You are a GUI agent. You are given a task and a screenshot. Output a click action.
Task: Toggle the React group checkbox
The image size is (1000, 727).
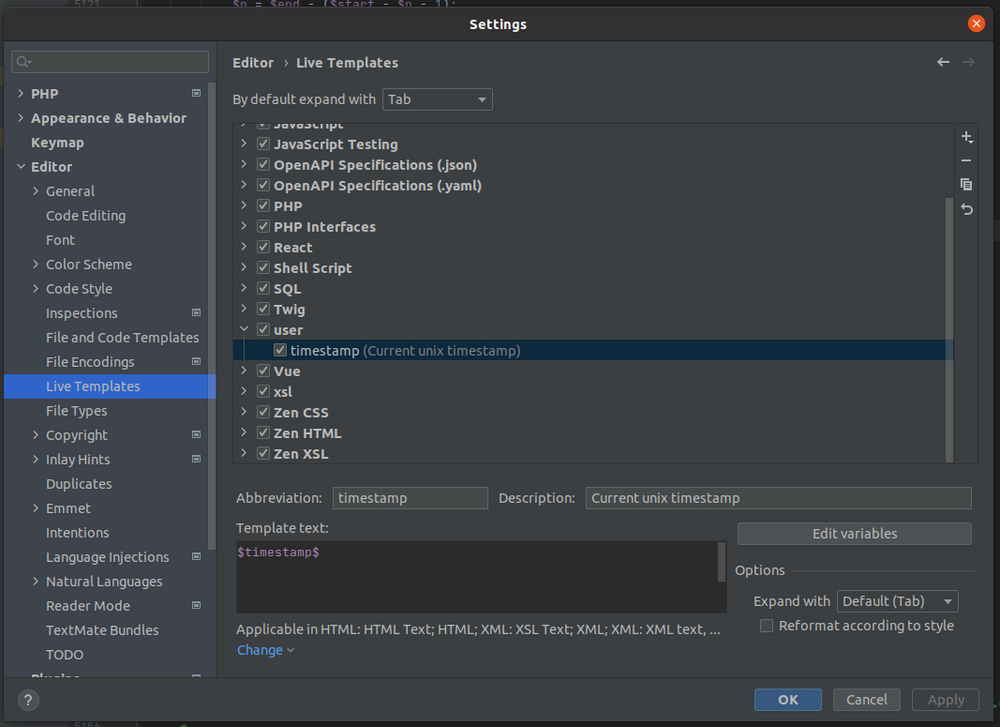pyautogui.click(x=263, y=247)
